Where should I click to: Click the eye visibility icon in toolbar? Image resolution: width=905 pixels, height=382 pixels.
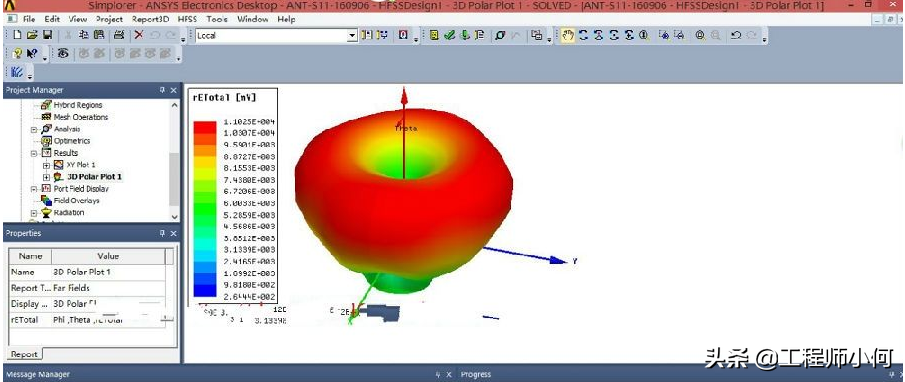point(63,53)
